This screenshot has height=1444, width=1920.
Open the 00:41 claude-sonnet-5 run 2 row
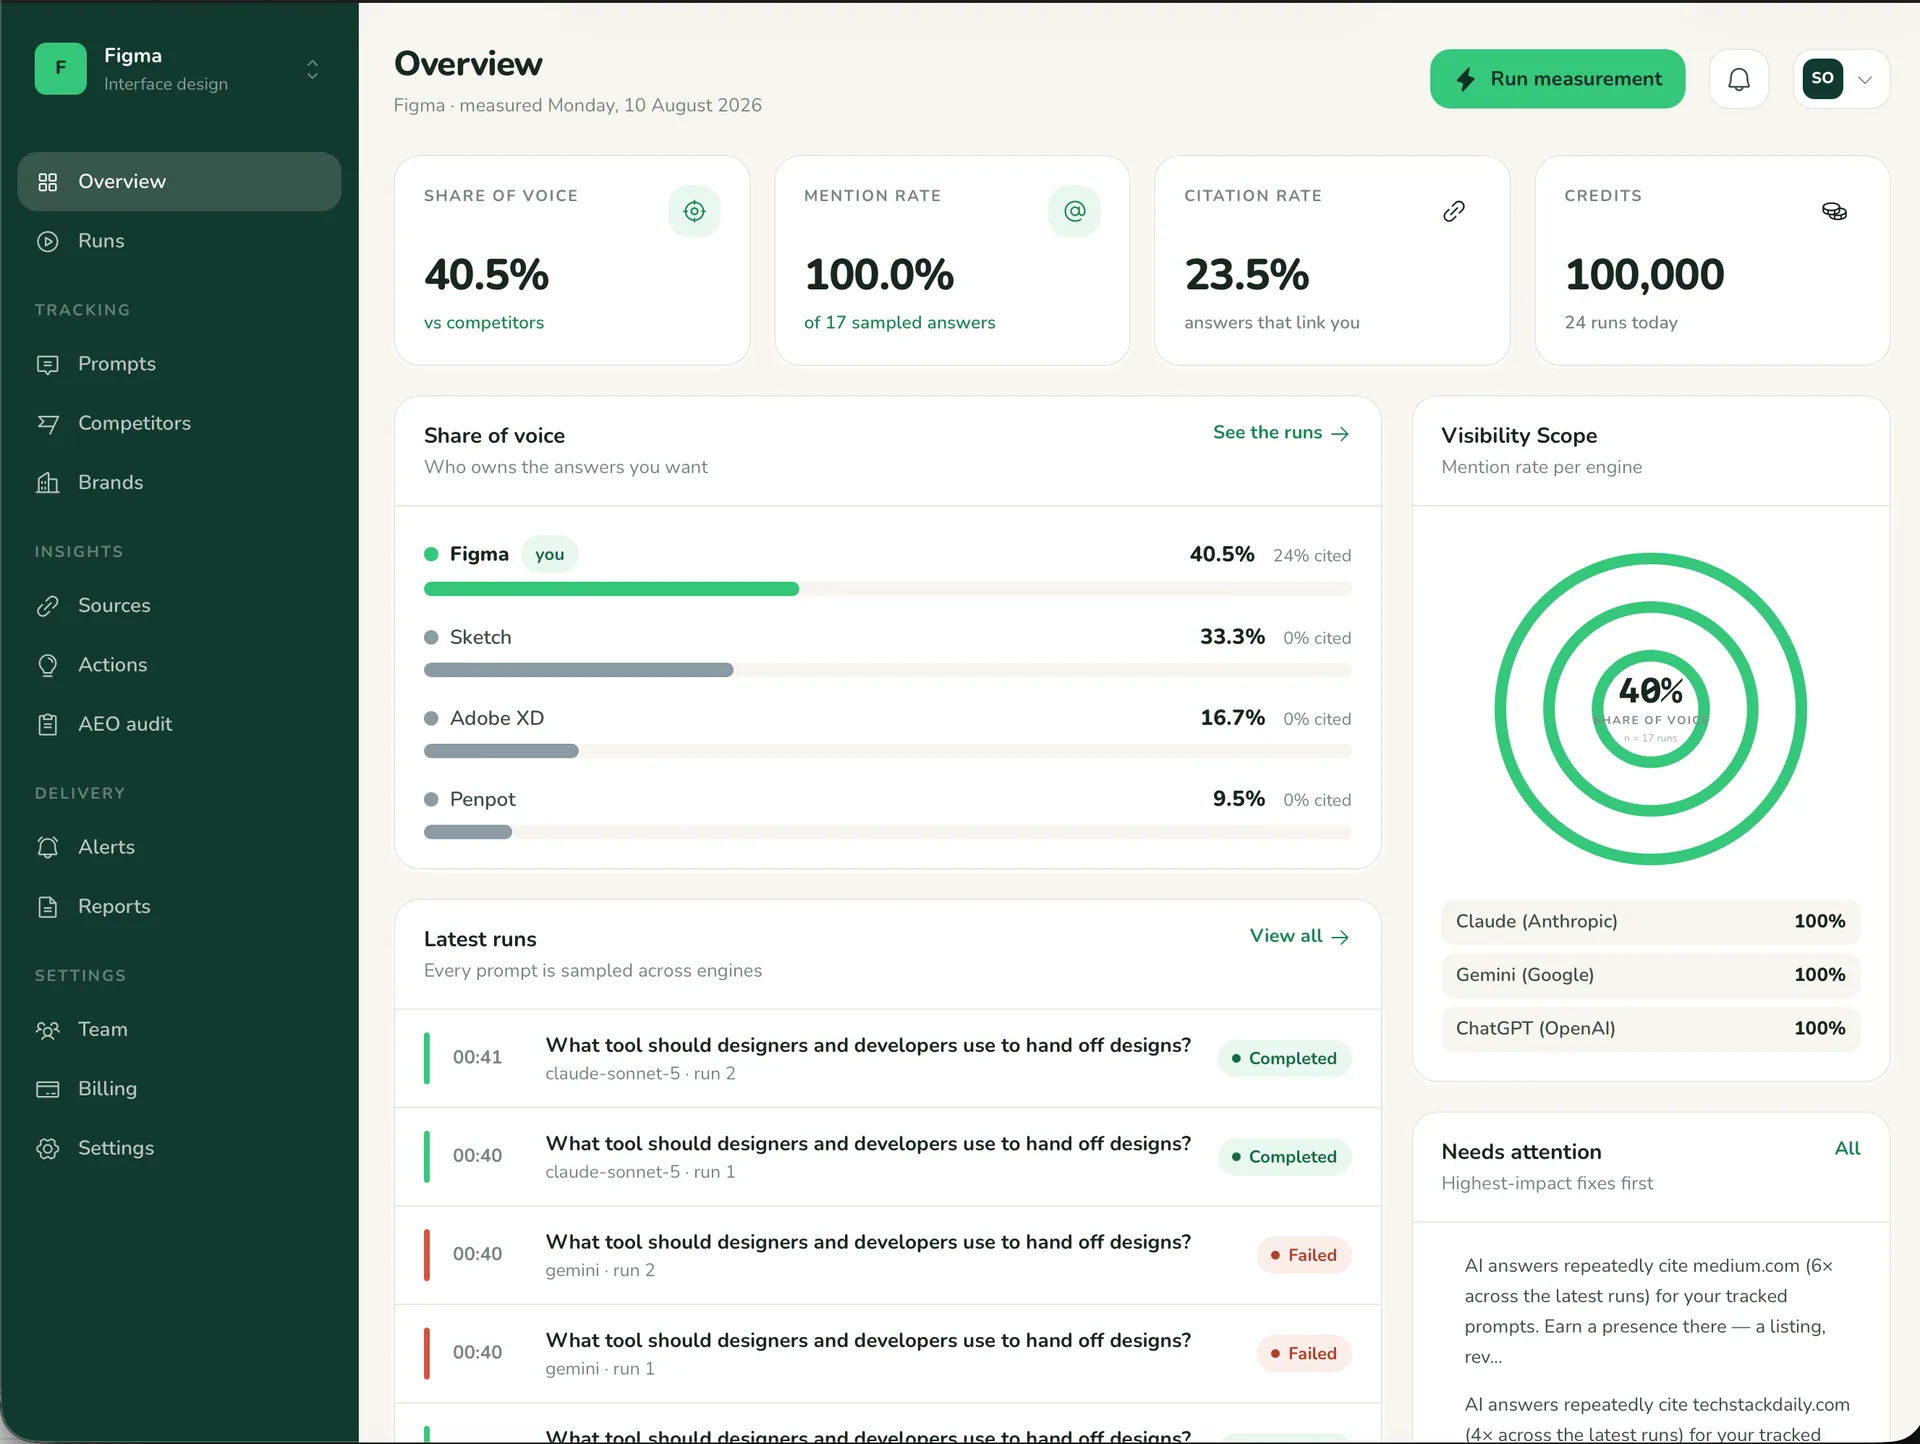[x=887, y=1058]
